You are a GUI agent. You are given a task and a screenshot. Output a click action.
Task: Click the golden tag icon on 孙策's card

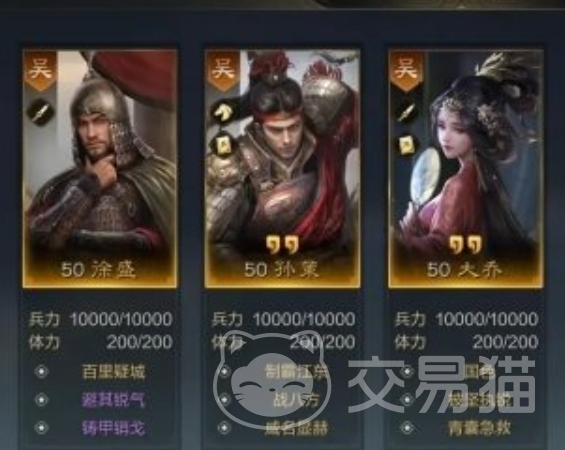(220, 145)
